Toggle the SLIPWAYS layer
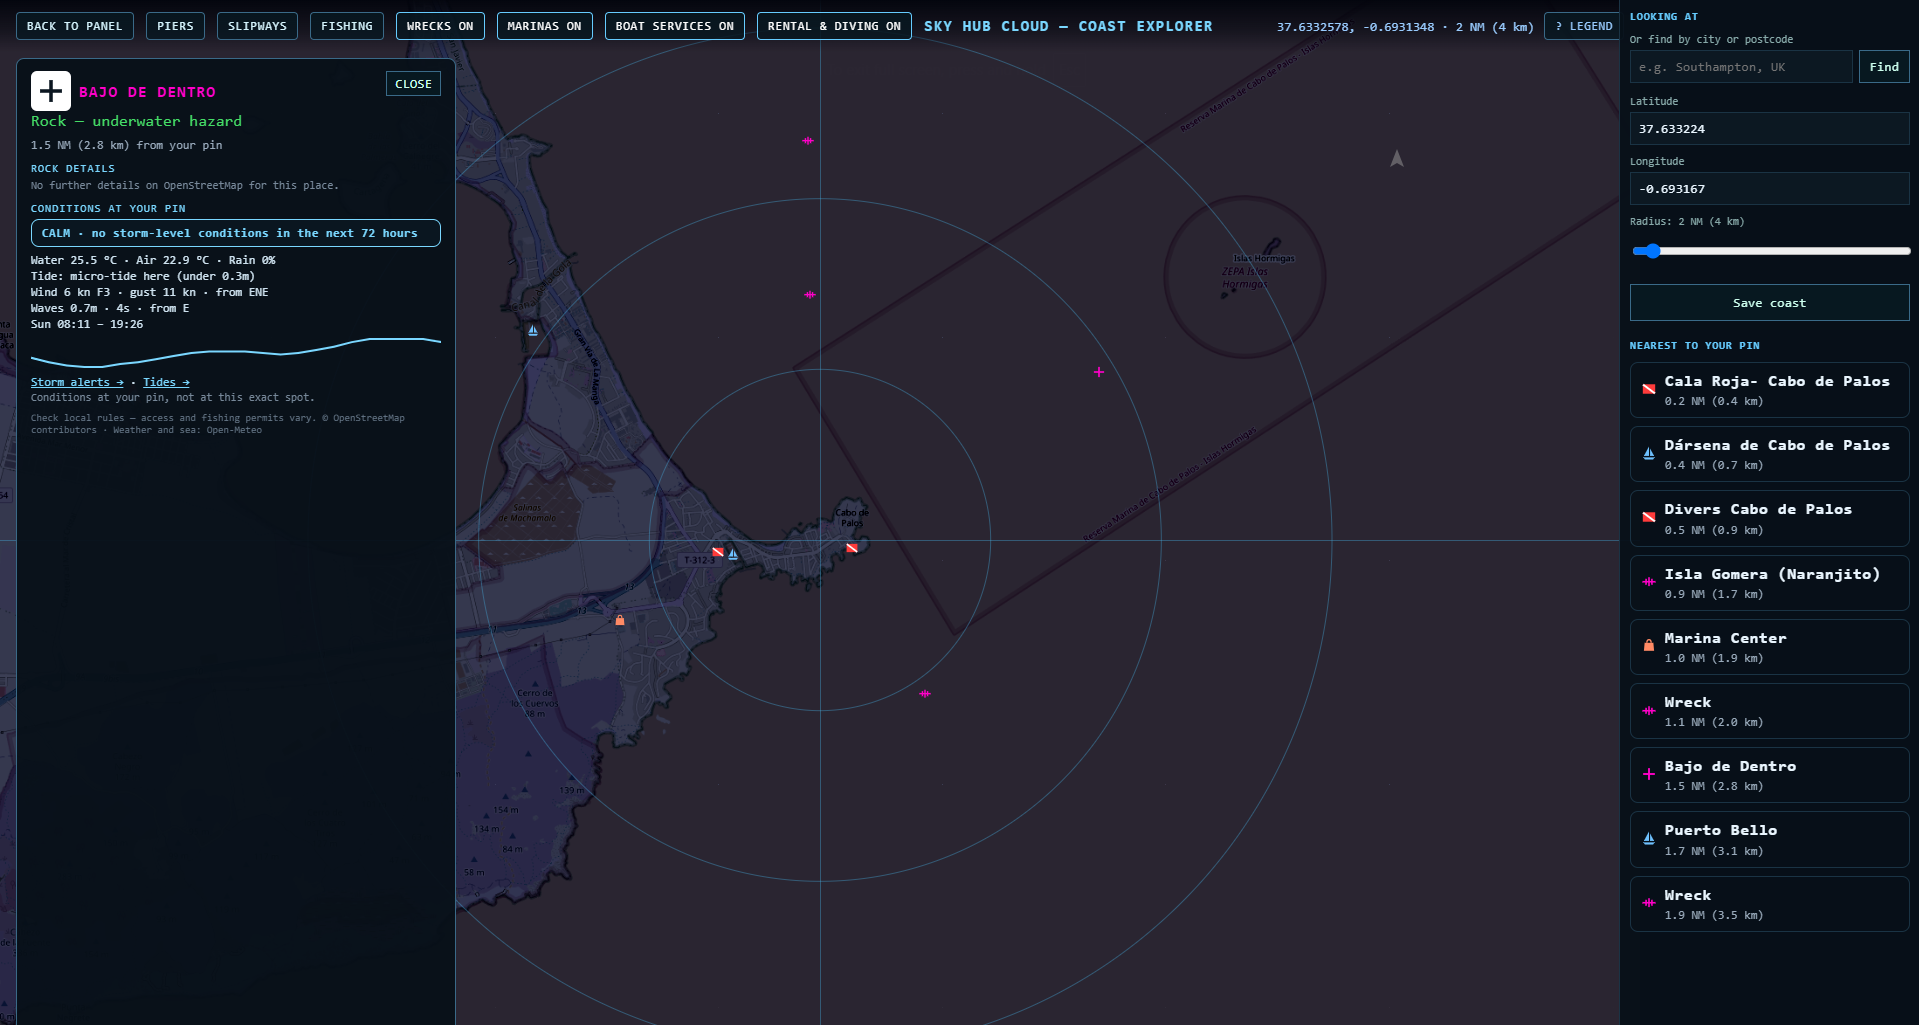 point(257,26)
